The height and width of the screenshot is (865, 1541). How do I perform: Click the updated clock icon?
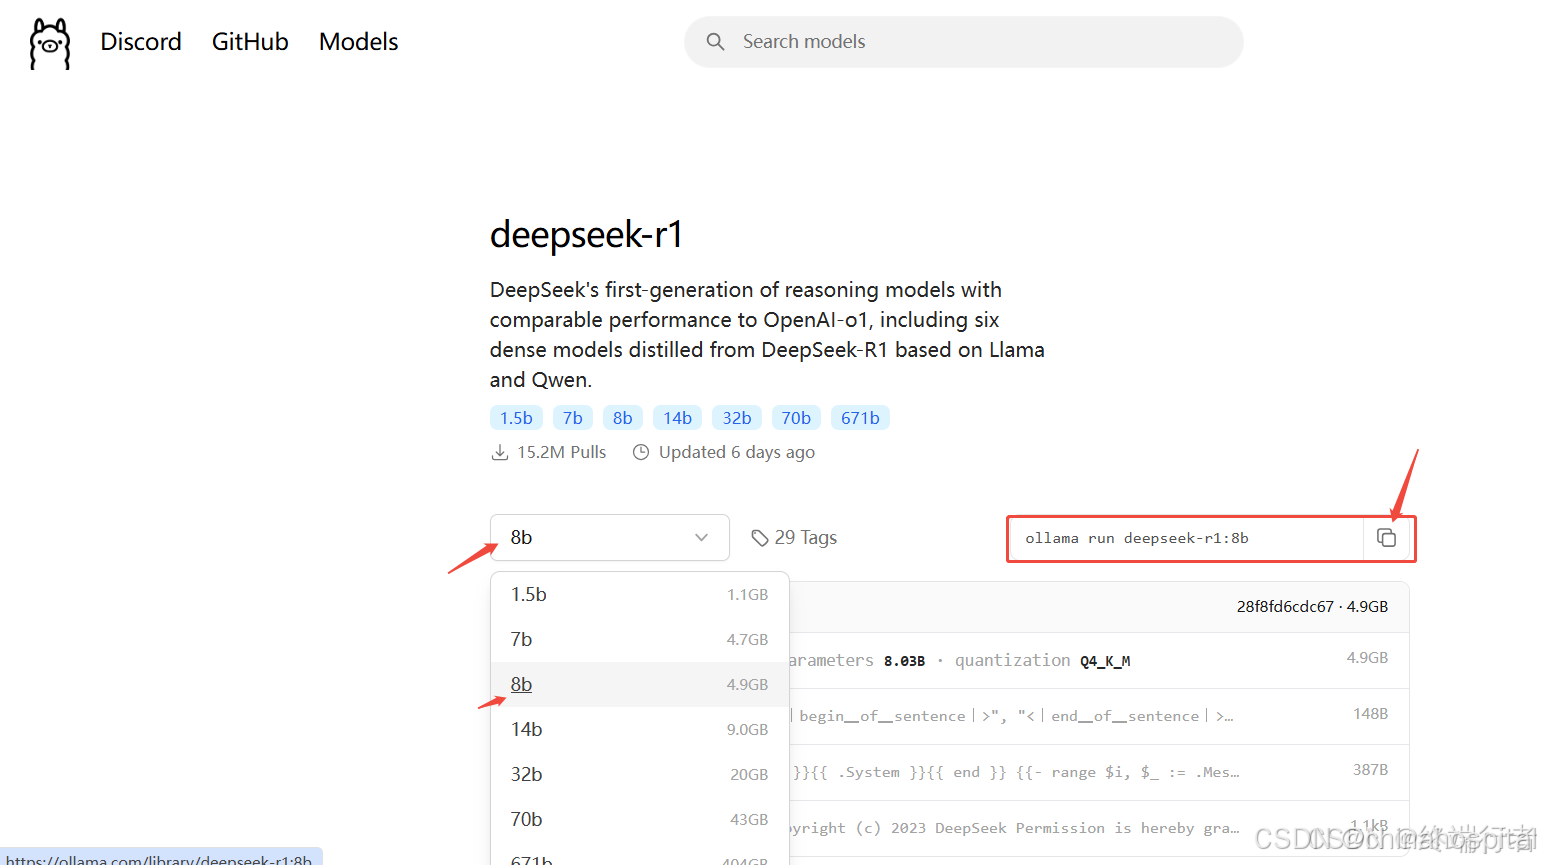coord(641,453)
